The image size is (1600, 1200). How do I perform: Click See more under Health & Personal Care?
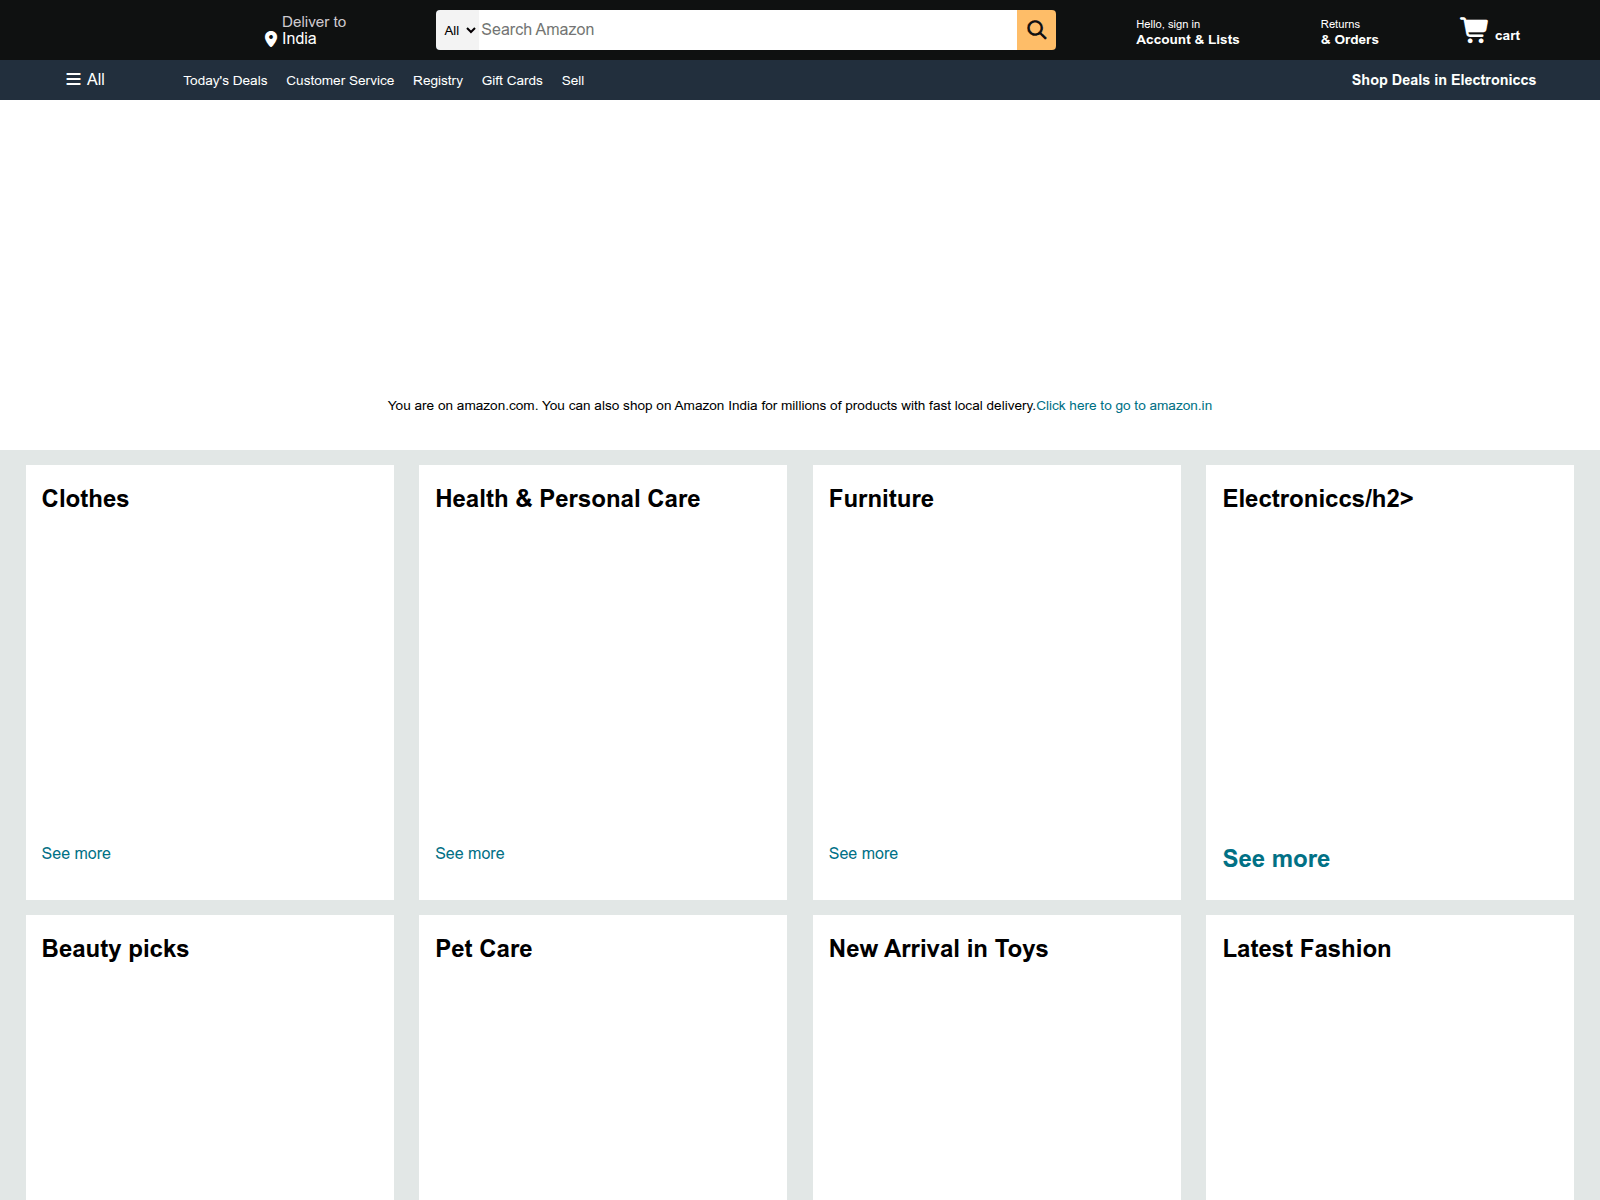[x=469, y=853]
